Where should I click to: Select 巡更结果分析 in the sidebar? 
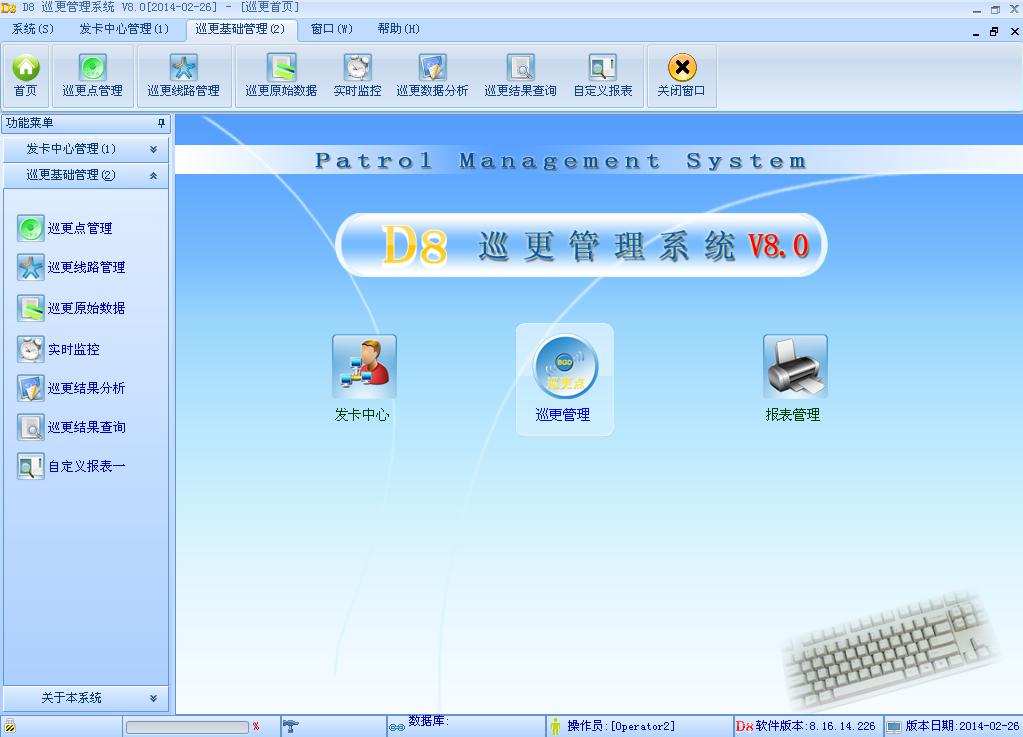point(86,388)
